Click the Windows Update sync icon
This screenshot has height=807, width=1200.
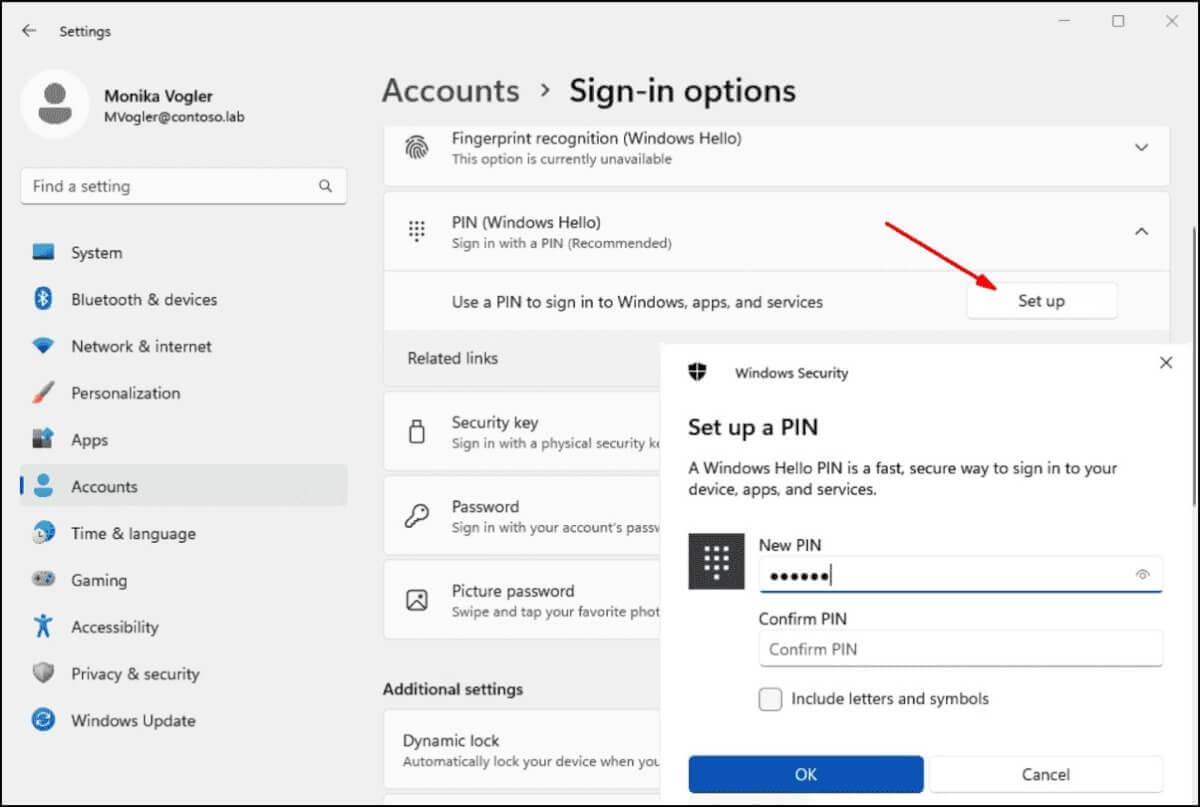43,720
